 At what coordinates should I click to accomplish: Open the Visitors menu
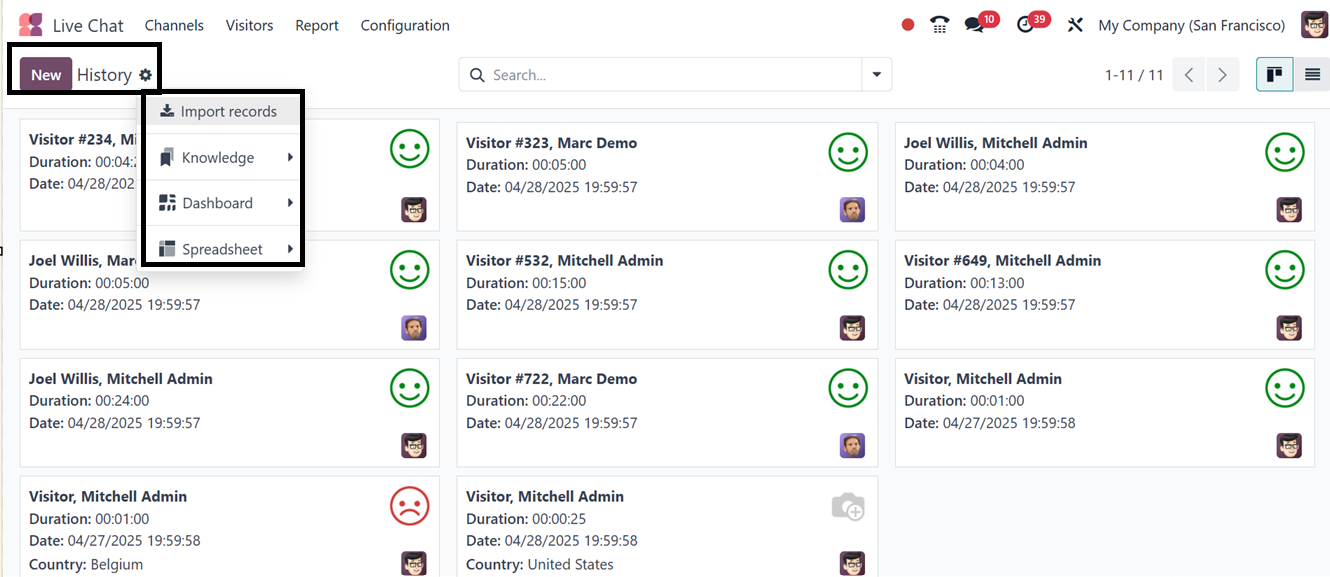point(249,25)
